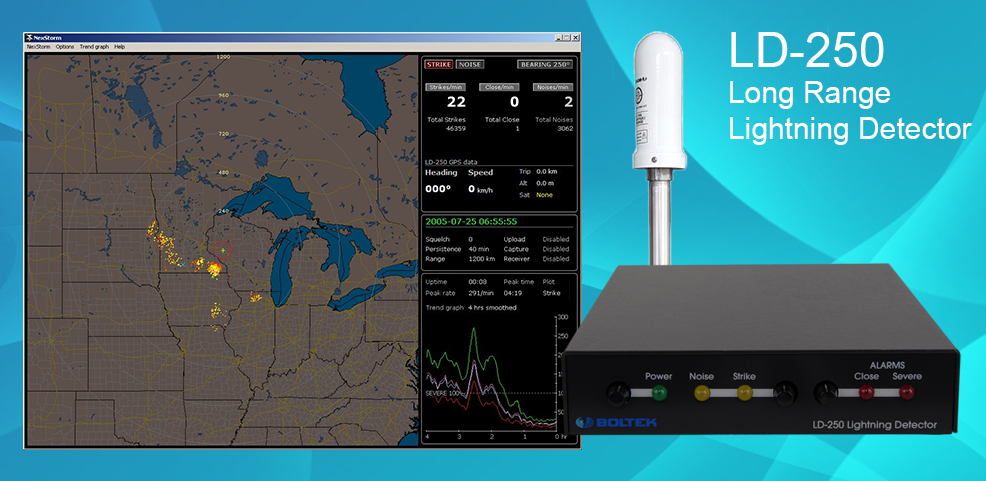This screenshot has height=481, width=986.
Task: Click the yellow Noise LED on detector
Action: click(x=701, y=394)
